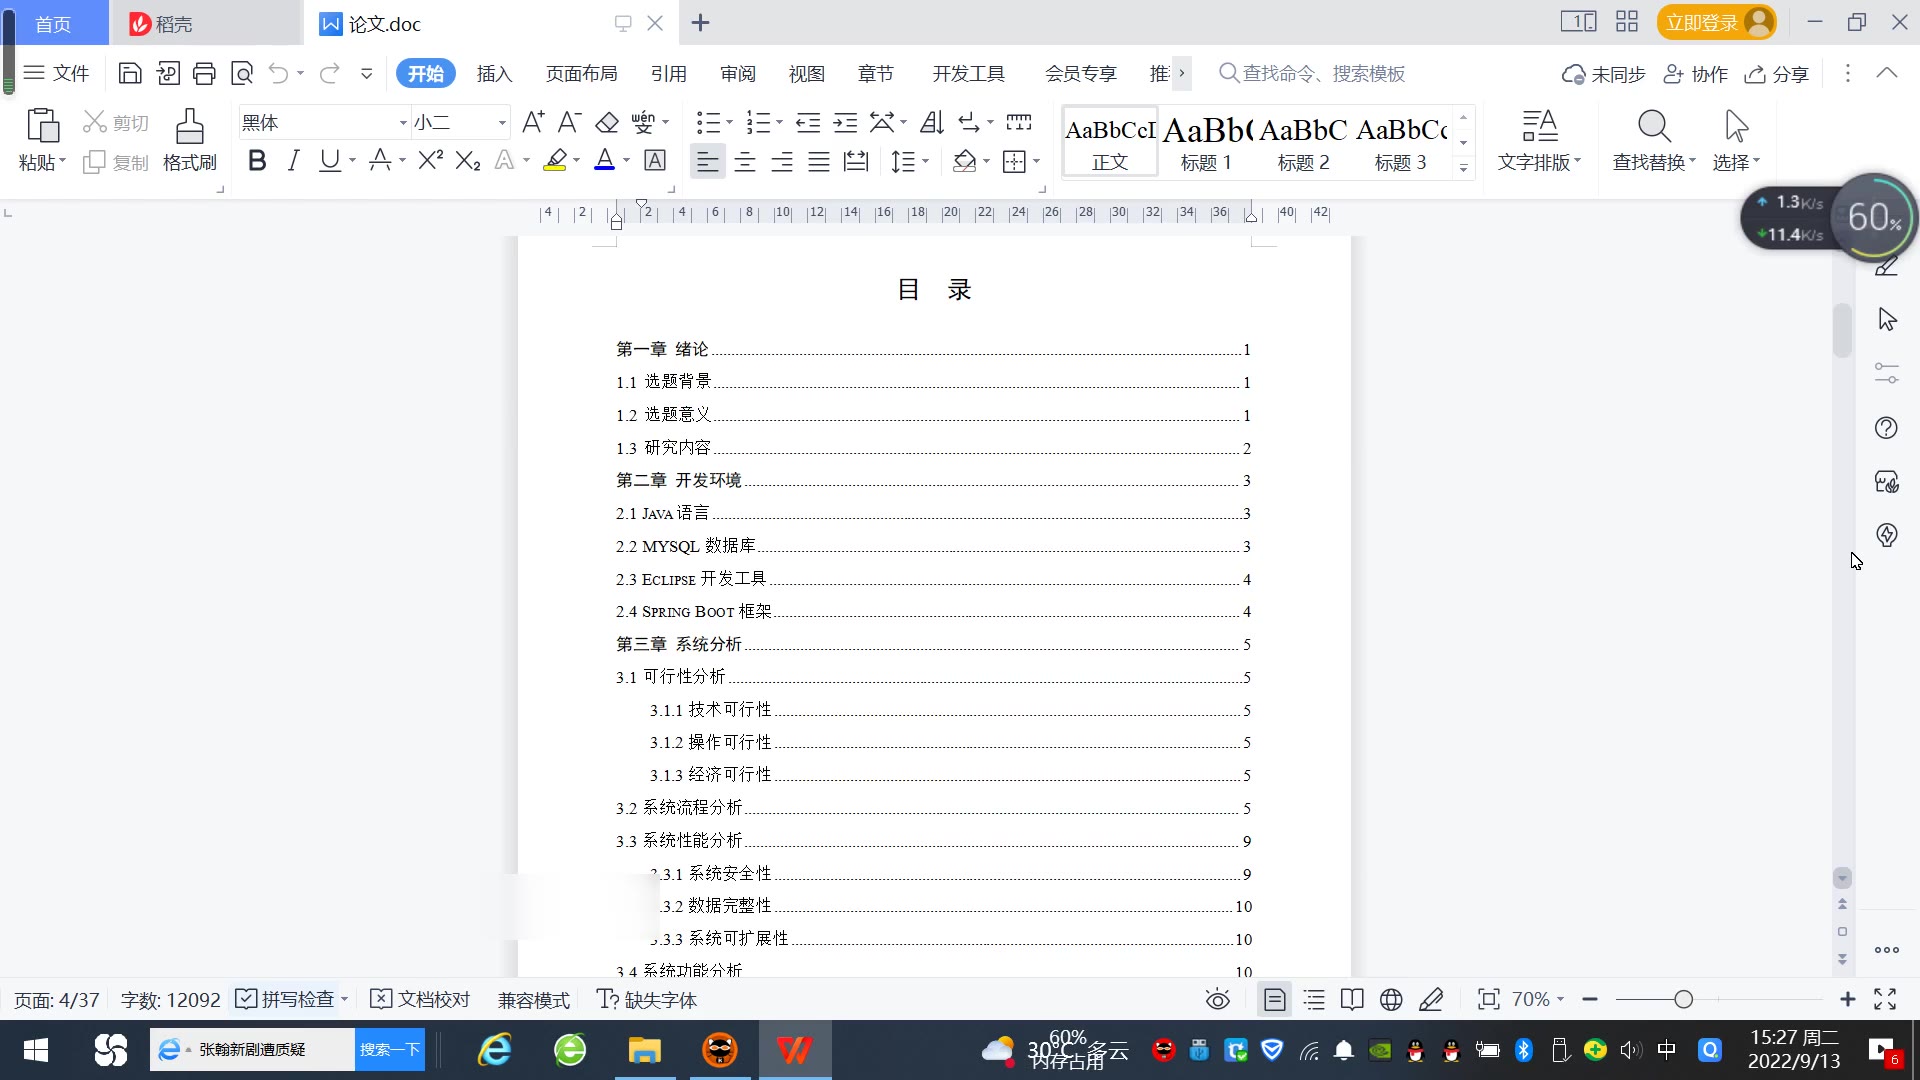Toggle italic text formatting
Image resolution: width=1920 pixels, height=1080 pixels.
click(x=293, y=161)
